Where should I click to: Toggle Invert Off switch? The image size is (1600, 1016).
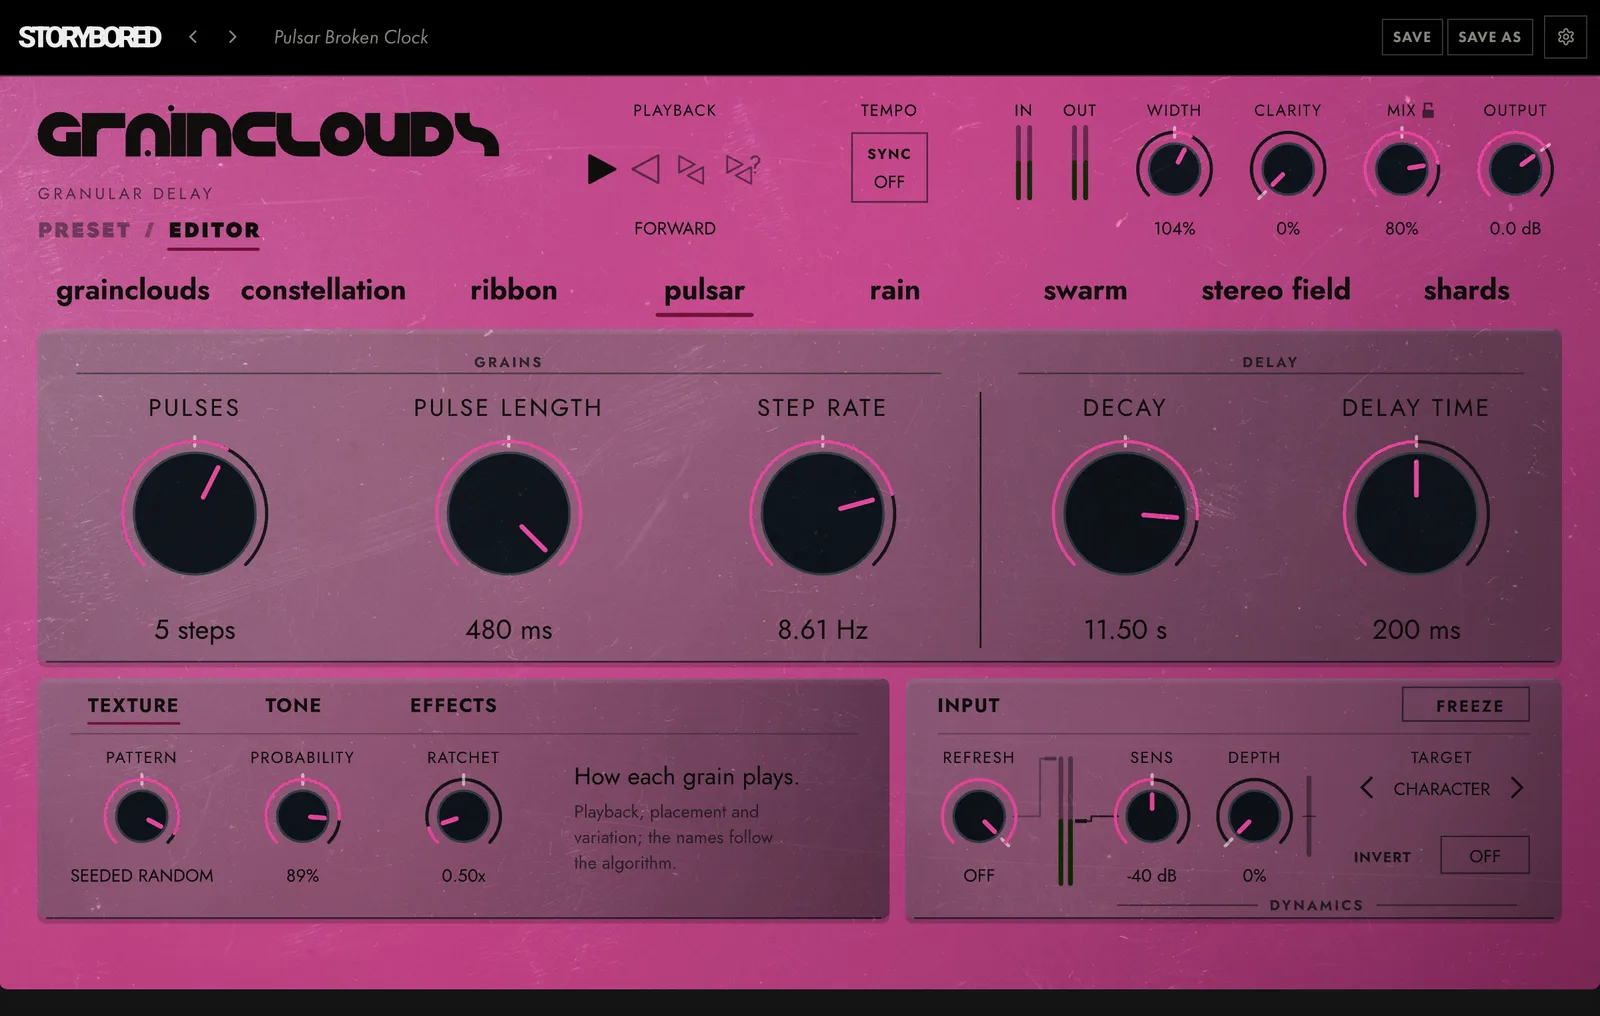coord(1485,855)
